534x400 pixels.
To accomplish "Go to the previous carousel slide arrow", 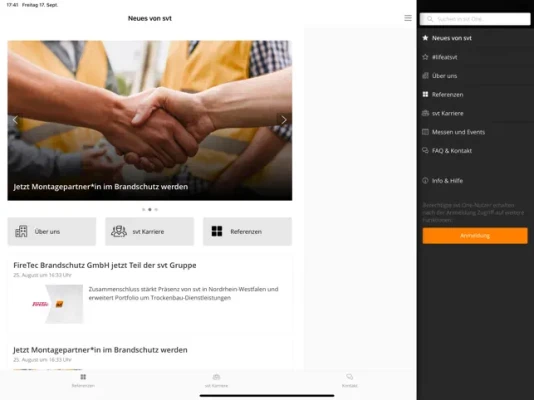I will coord(15,120).
